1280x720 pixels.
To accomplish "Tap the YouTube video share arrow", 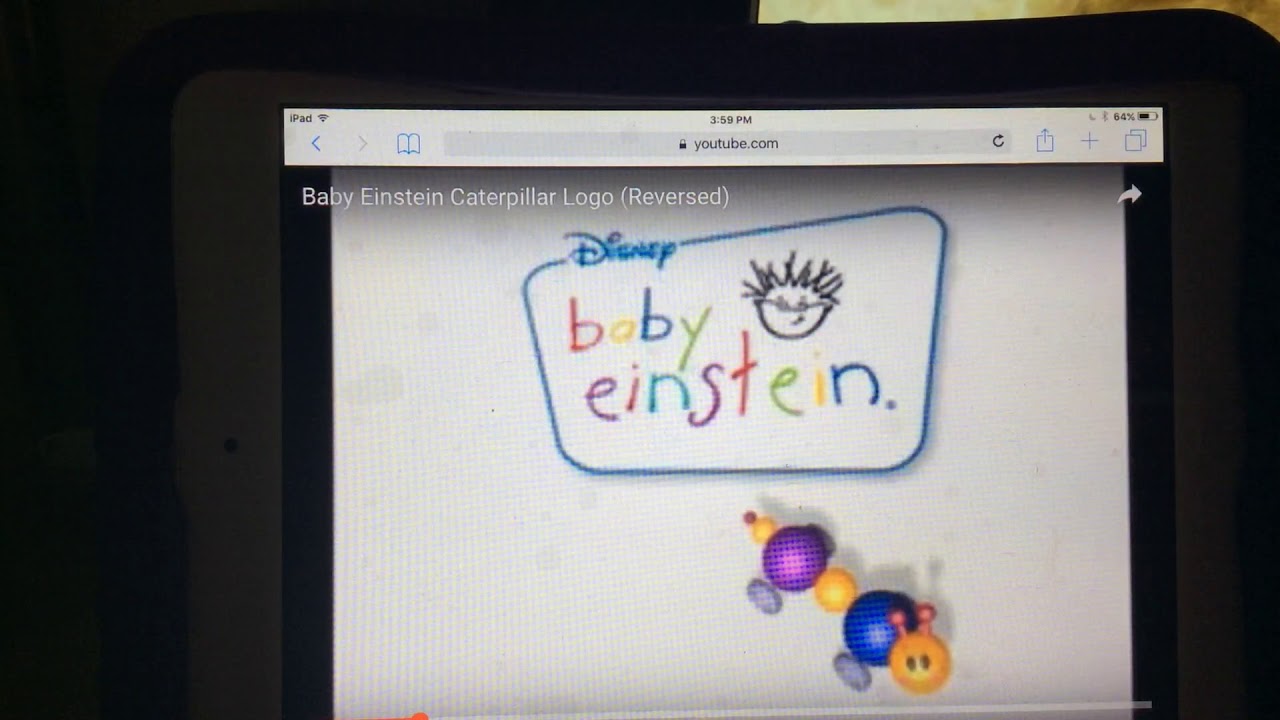I will pos(1129,196).
